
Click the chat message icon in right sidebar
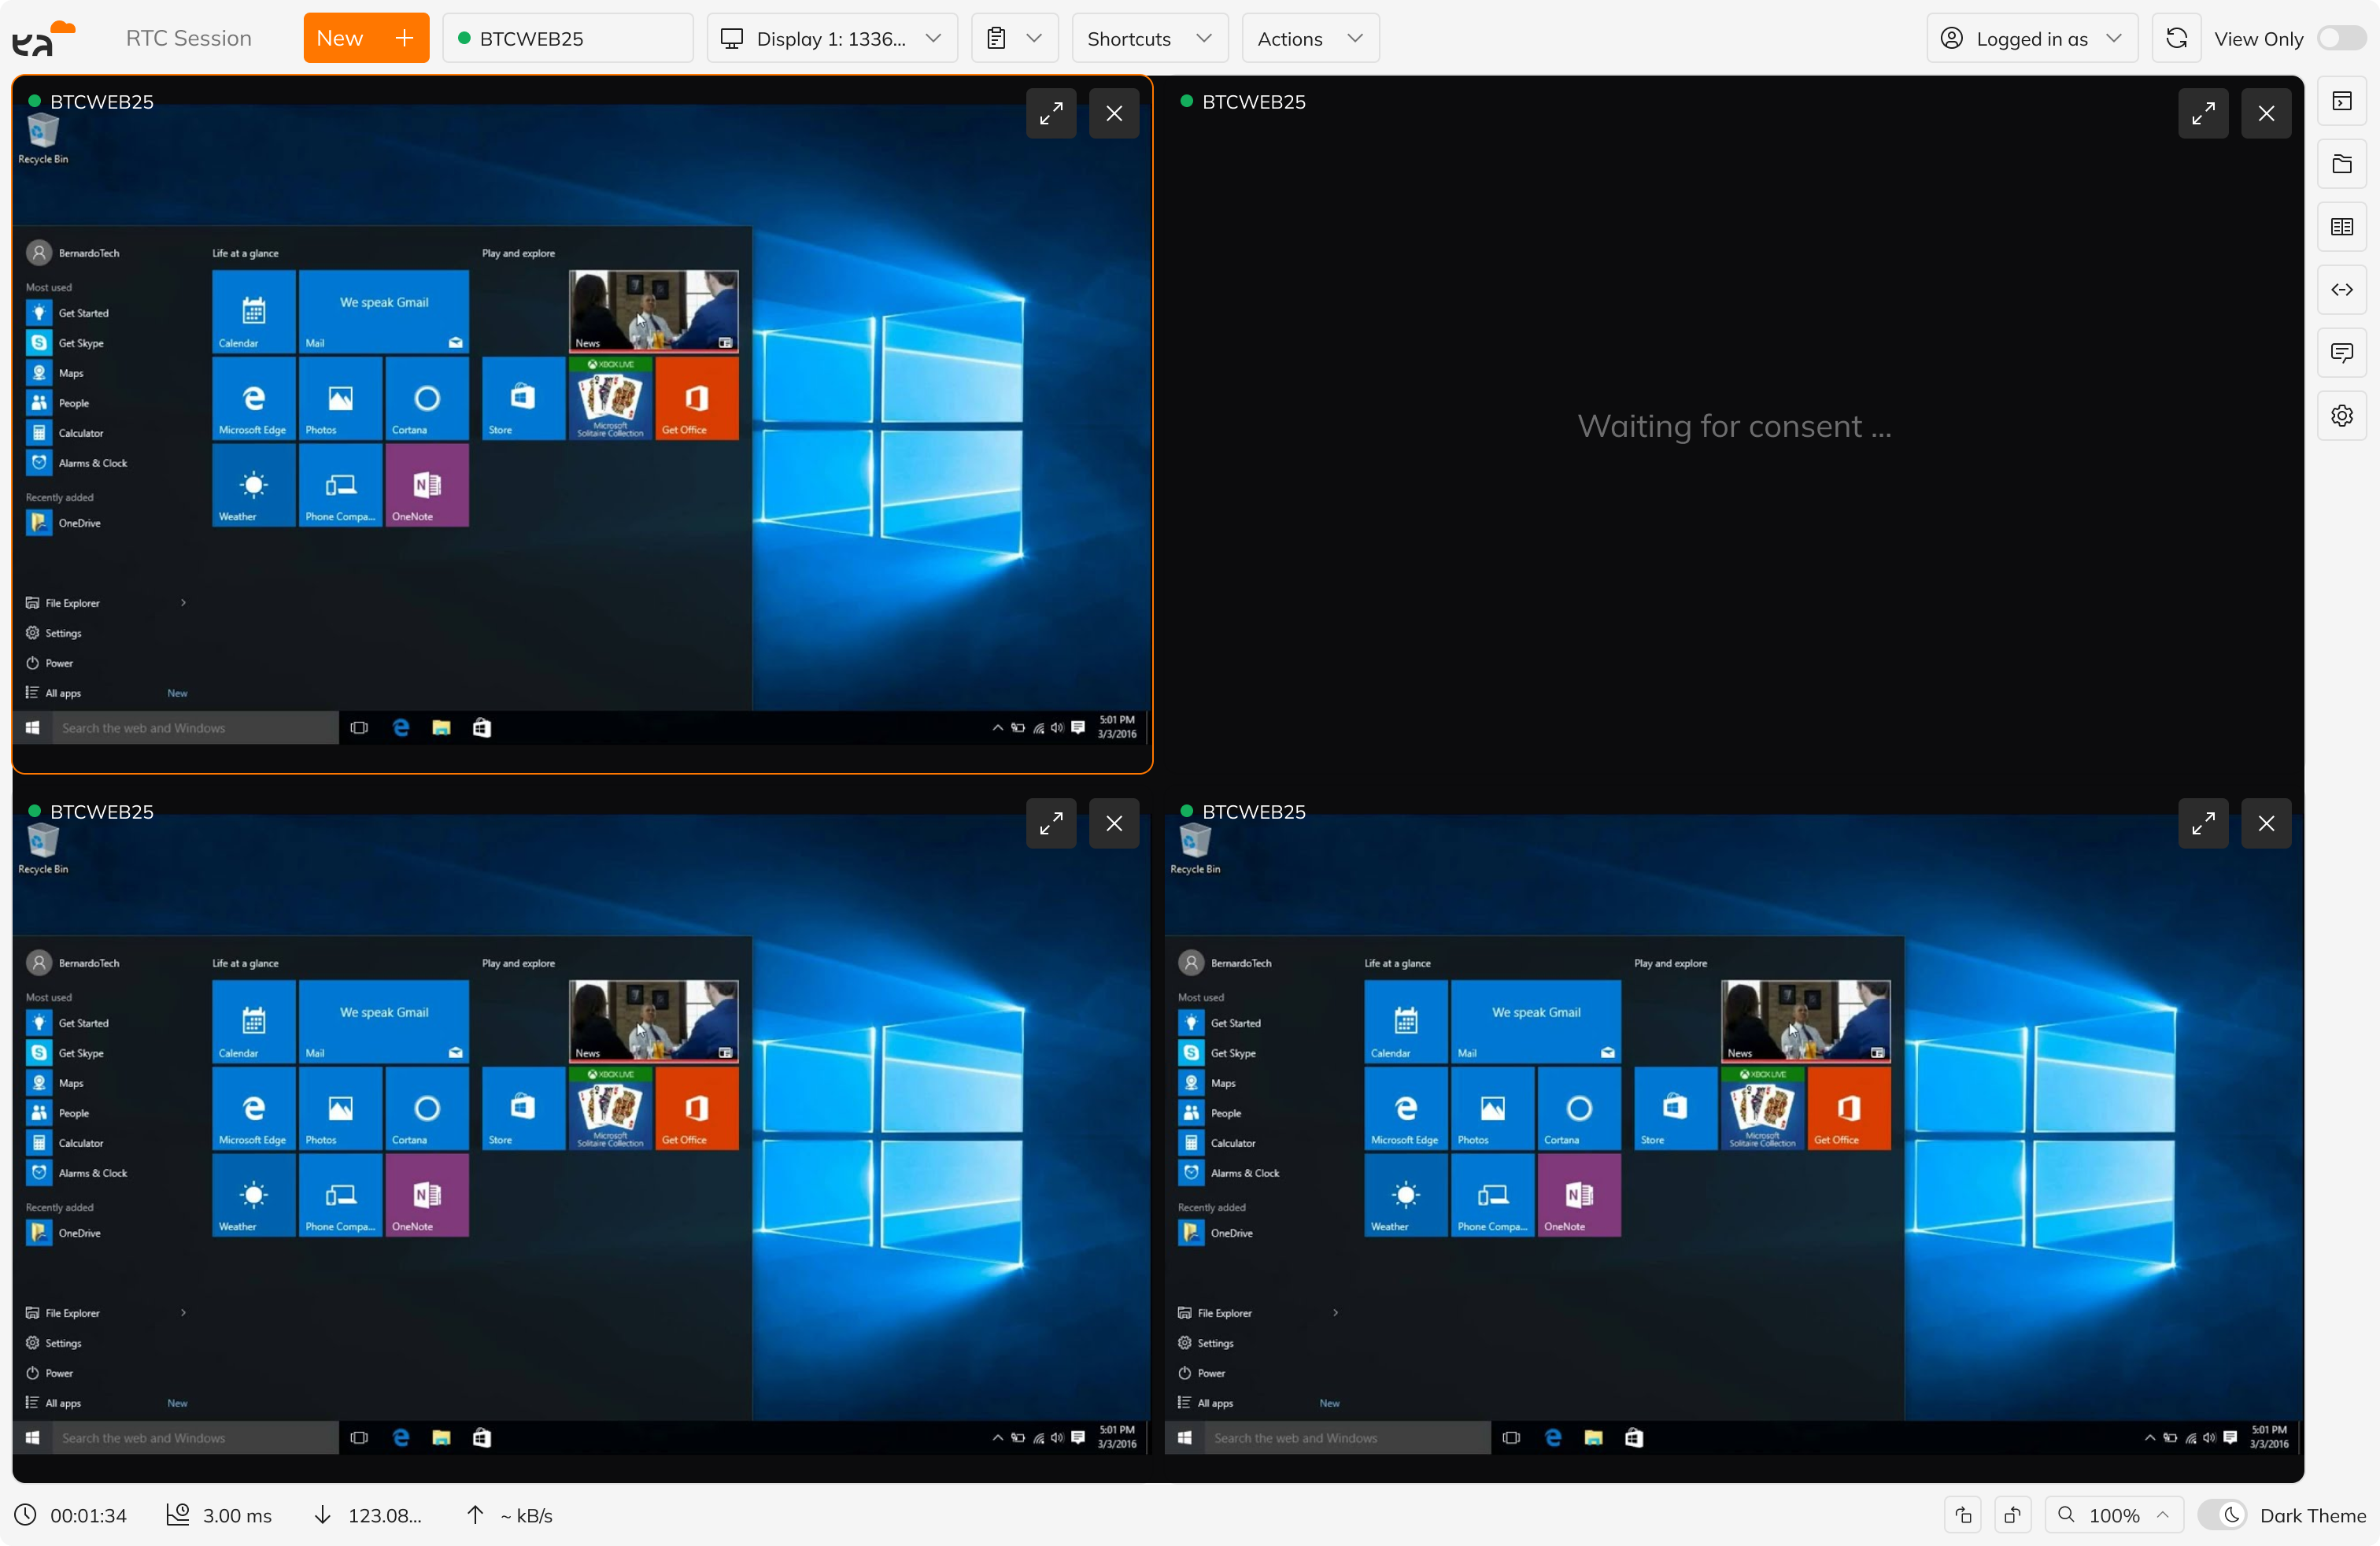2342,352
